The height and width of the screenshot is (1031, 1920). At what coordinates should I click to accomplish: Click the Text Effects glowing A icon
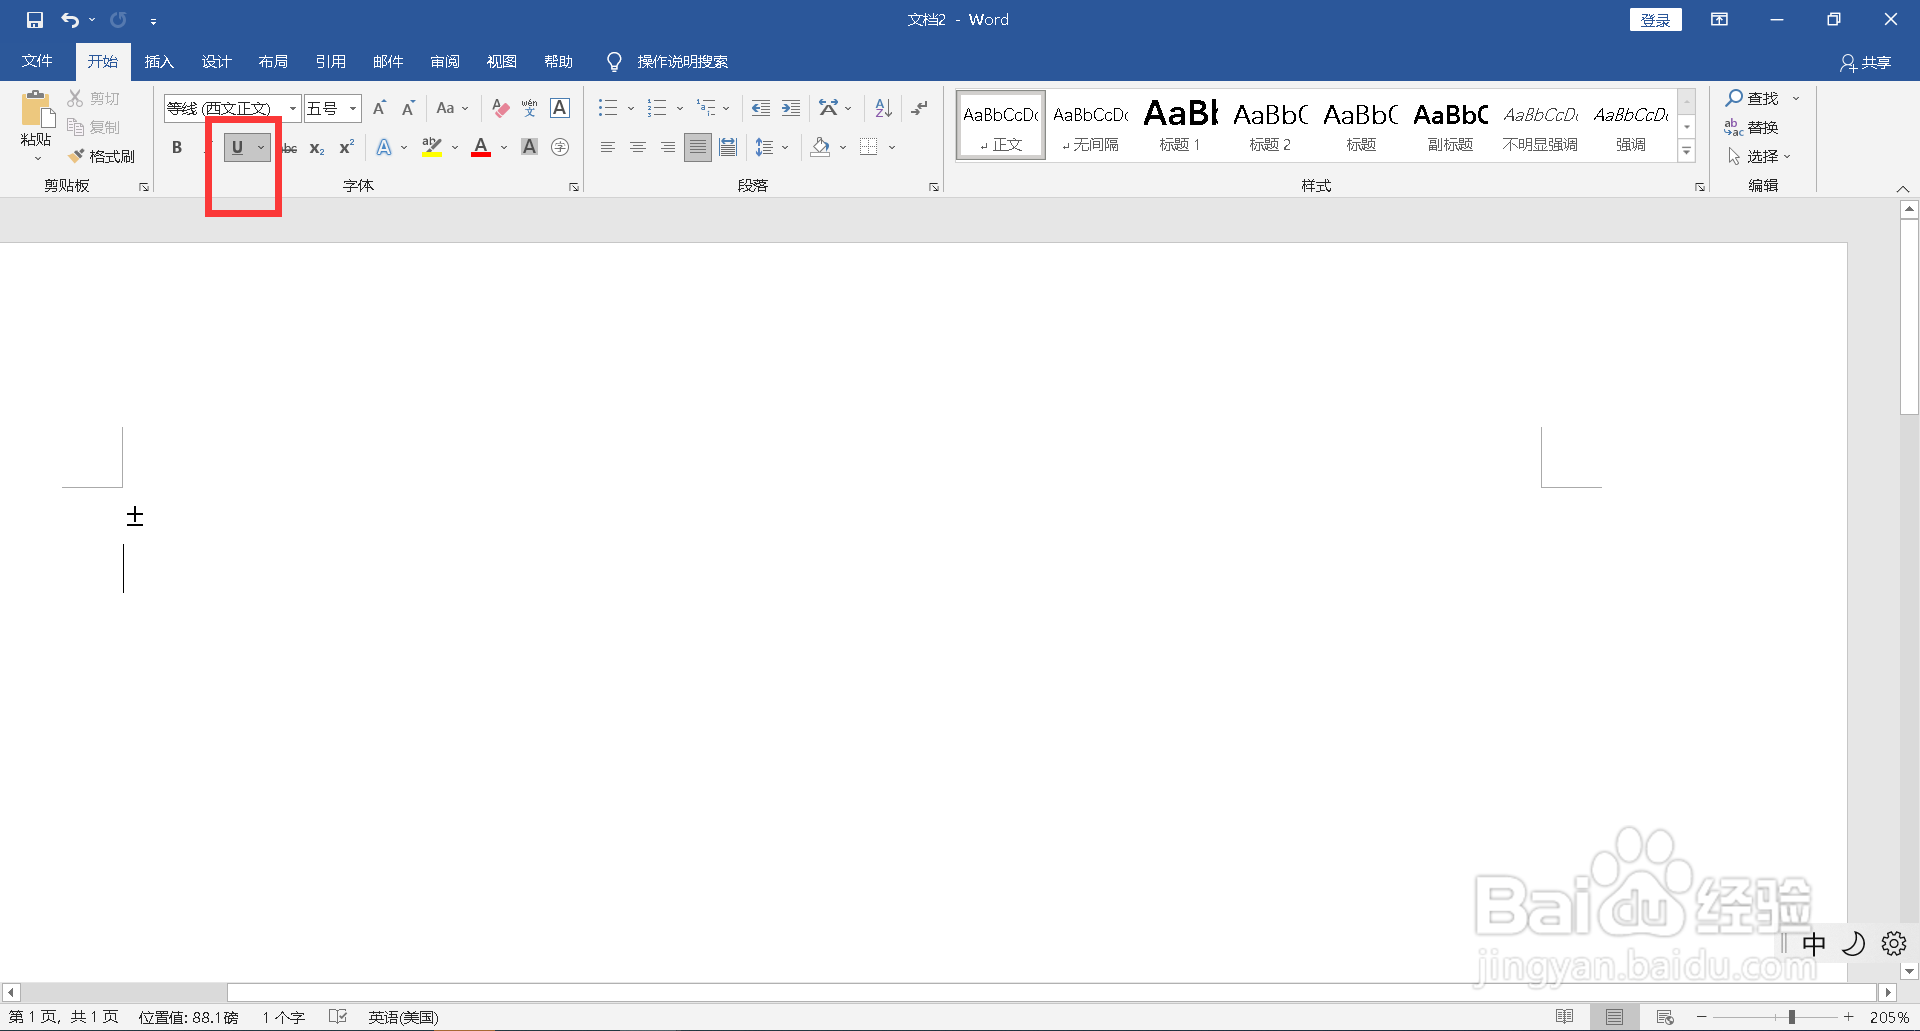(x=384, y=147)
